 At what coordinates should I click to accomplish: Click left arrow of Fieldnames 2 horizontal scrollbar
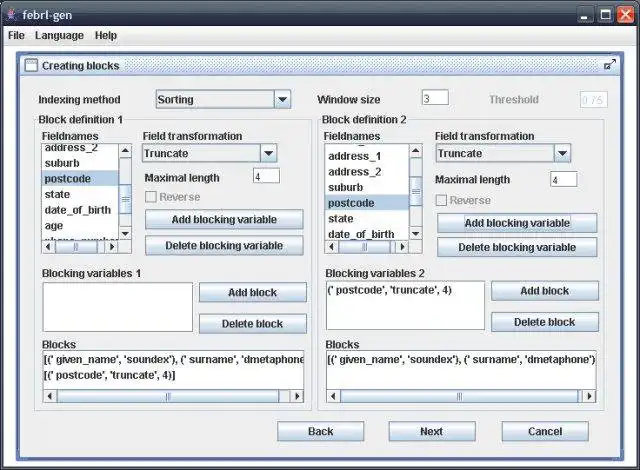point(331,246)
